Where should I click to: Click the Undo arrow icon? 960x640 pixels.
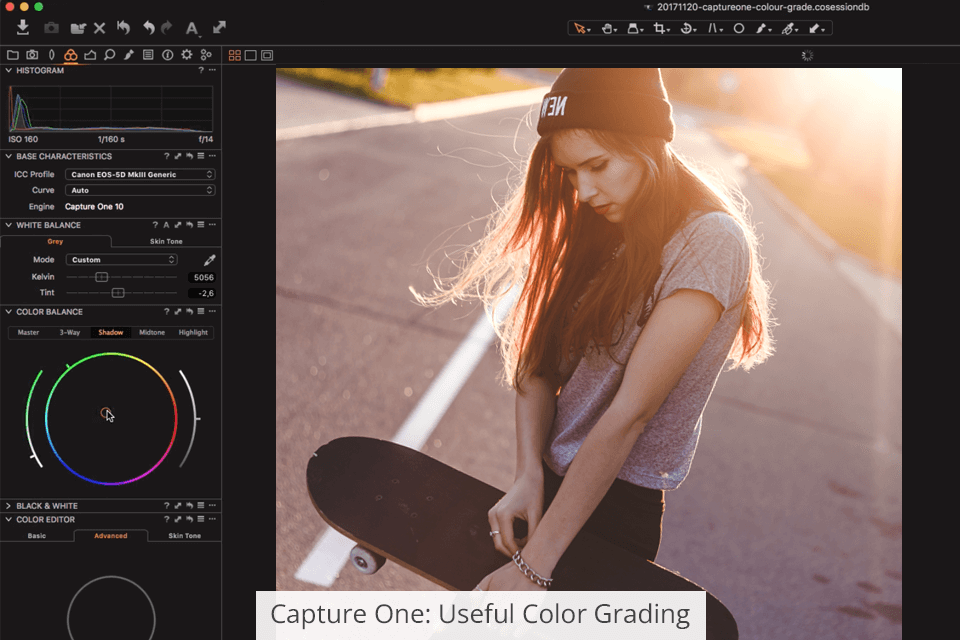pos(149,28)
